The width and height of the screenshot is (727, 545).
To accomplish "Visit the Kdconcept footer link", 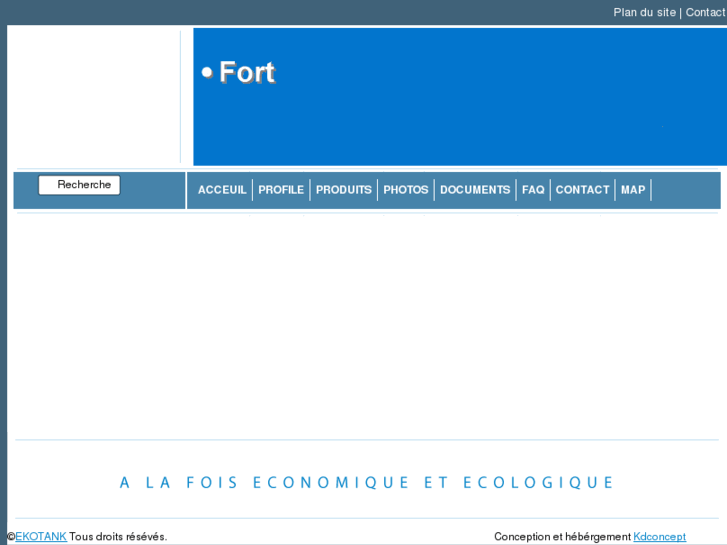I will [659, 537].
